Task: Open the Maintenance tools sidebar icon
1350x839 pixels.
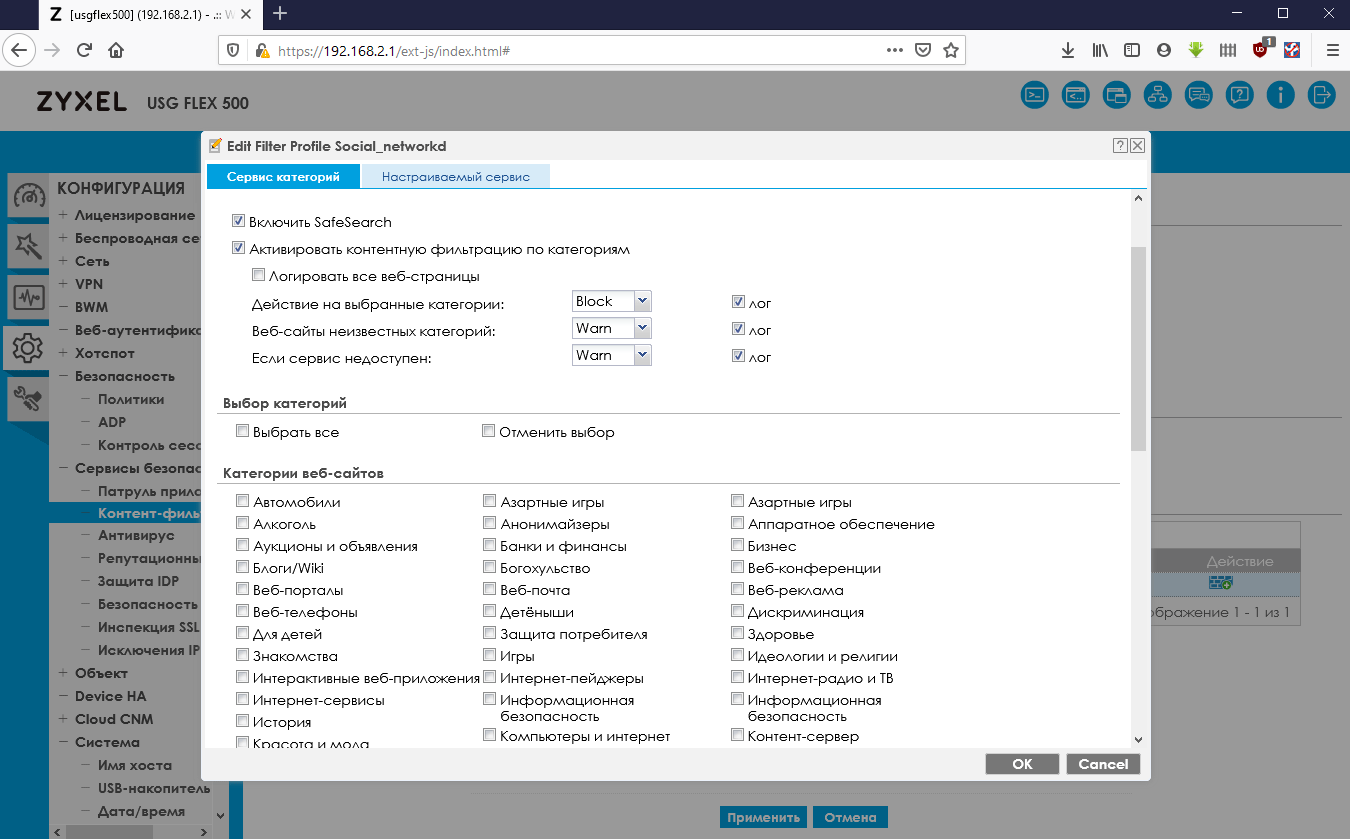Action: (28, 399)
